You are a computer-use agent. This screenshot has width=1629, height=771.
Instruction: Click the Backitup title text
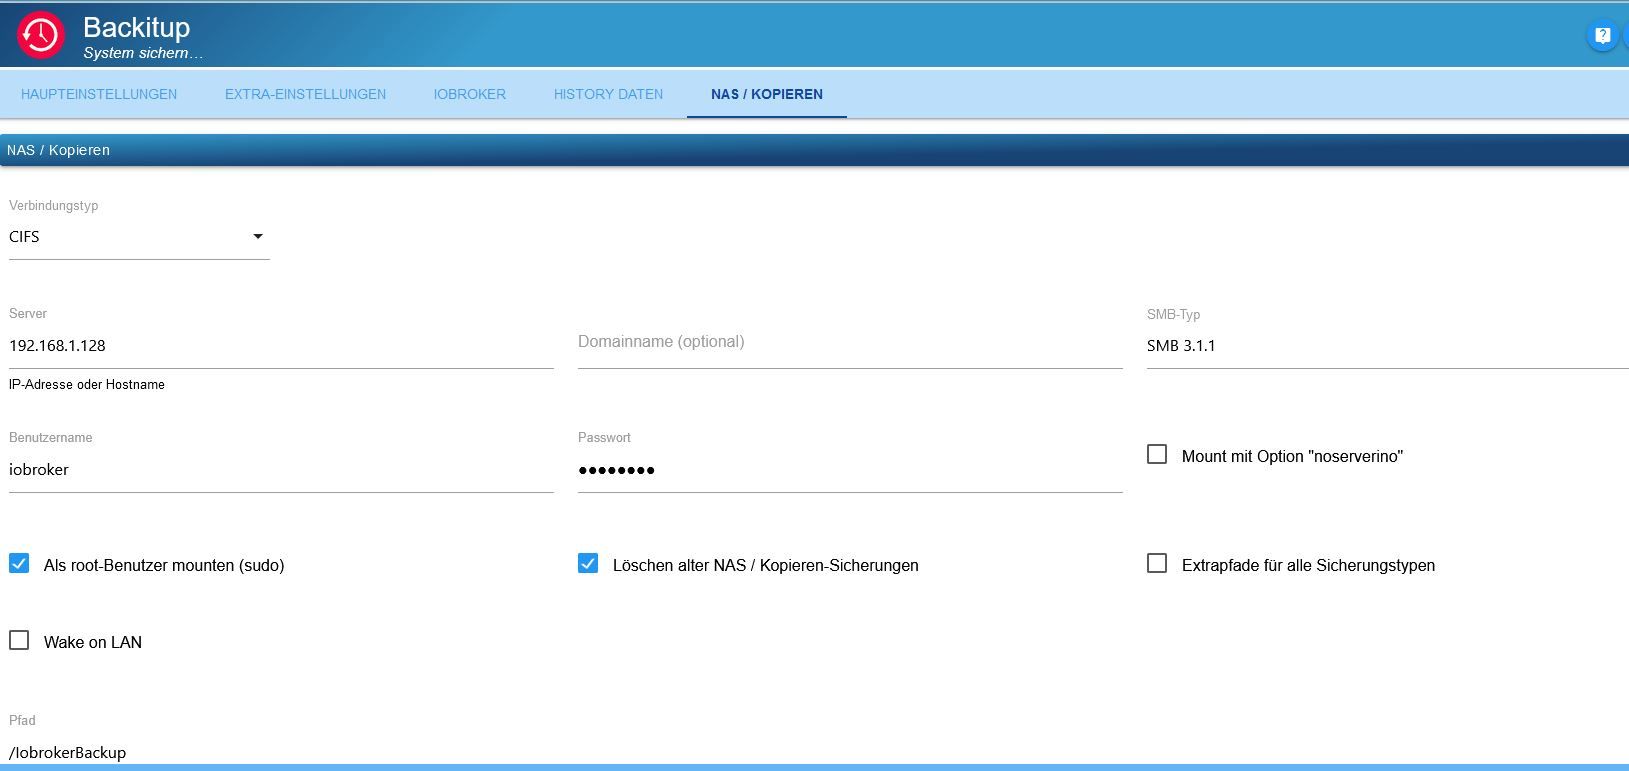click(137, 27)
